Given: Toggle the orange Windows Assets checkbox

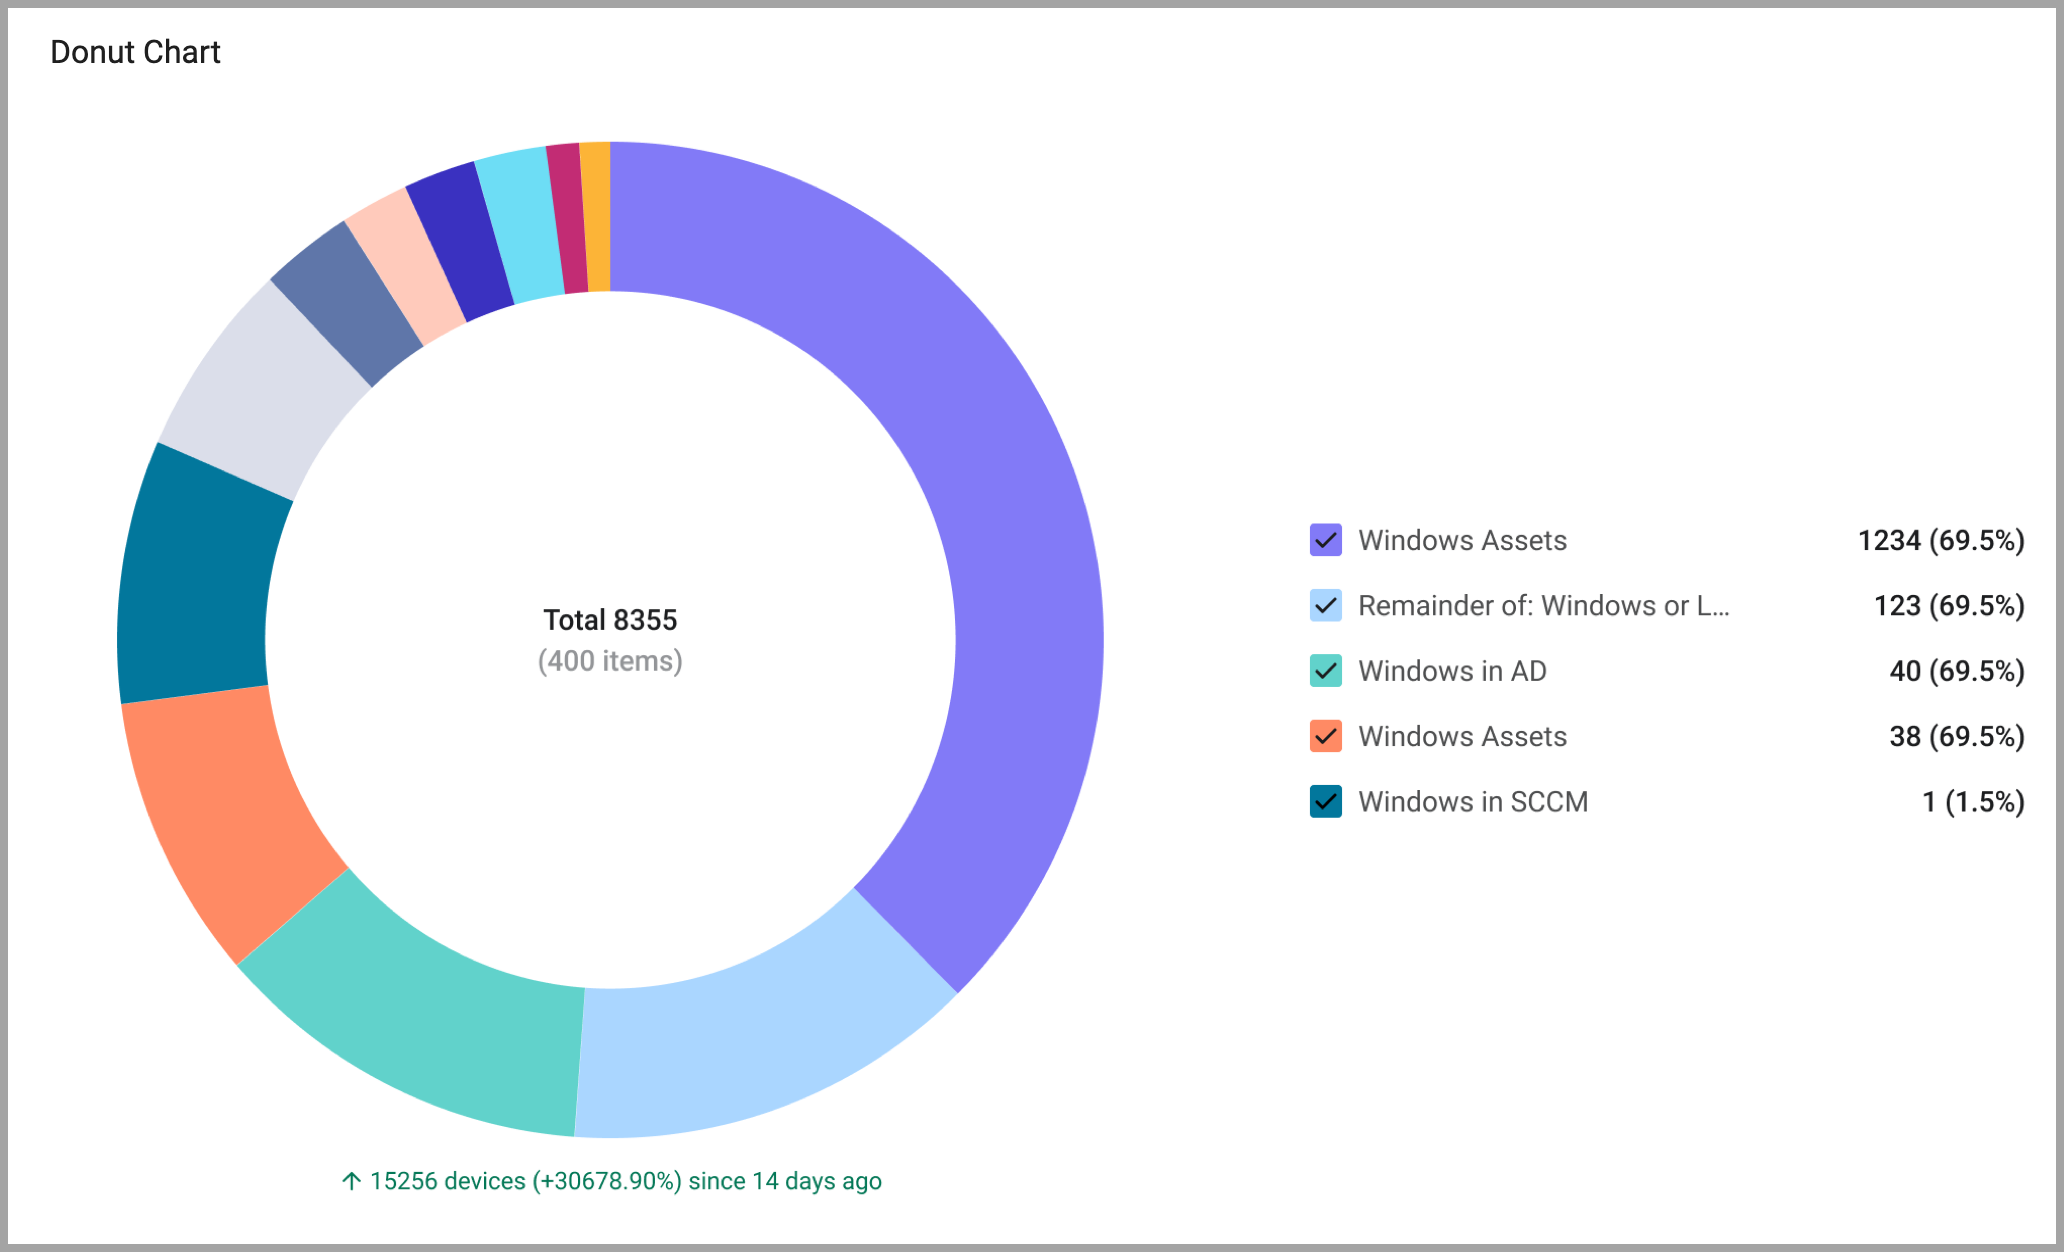Looking at the screenshot, I should click(1325, 736).
